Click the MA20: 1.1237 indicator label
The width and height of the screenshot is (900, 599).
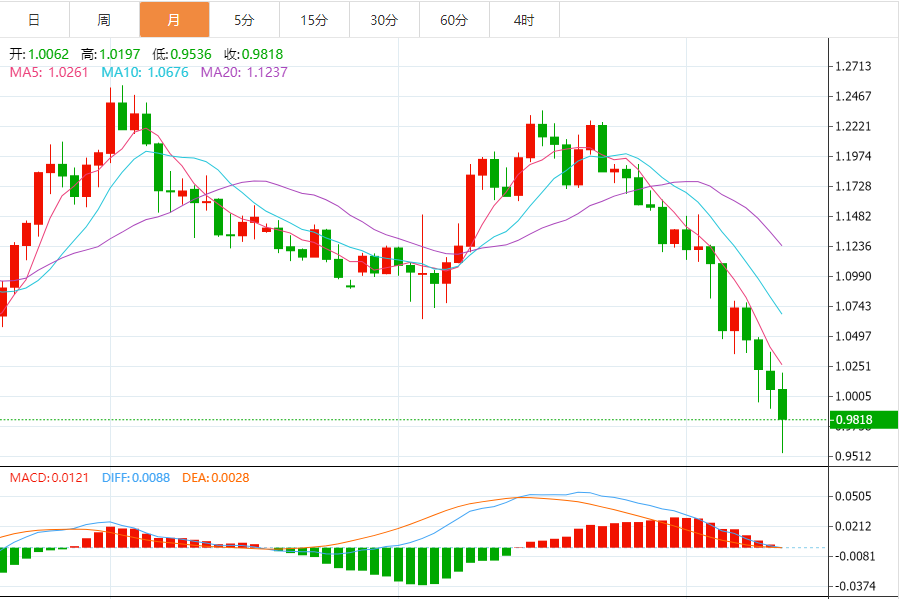pos(244,72)
